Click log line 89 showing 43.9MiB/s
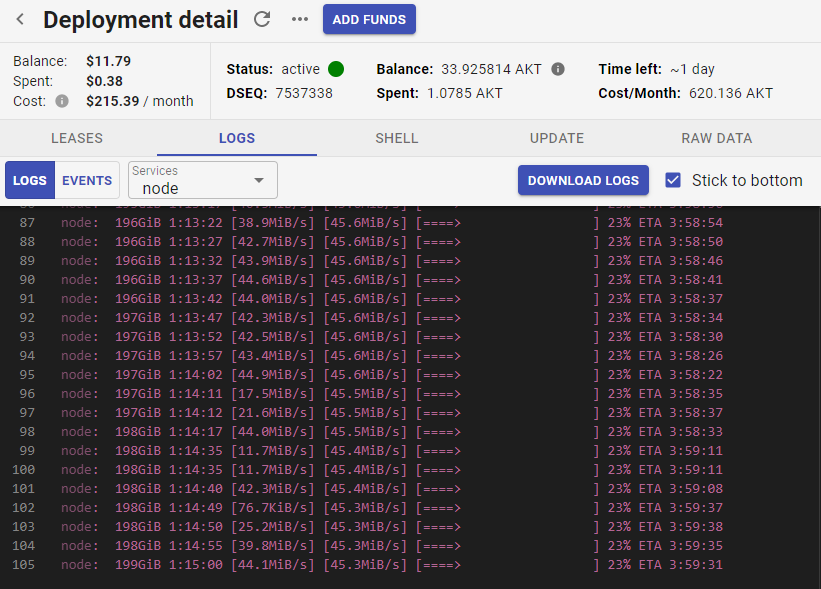This screenshot has width=821, height=589. pyautogui.click(x=410, y=261)
